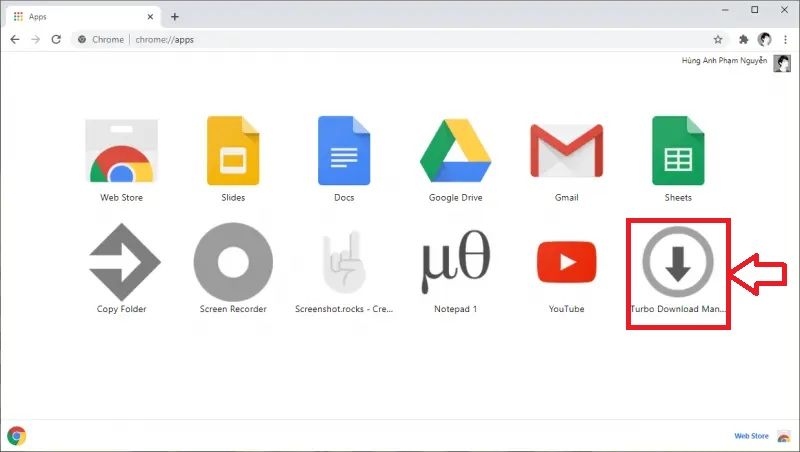Go back to the previous page
The image size is (800, 452).
15,39
